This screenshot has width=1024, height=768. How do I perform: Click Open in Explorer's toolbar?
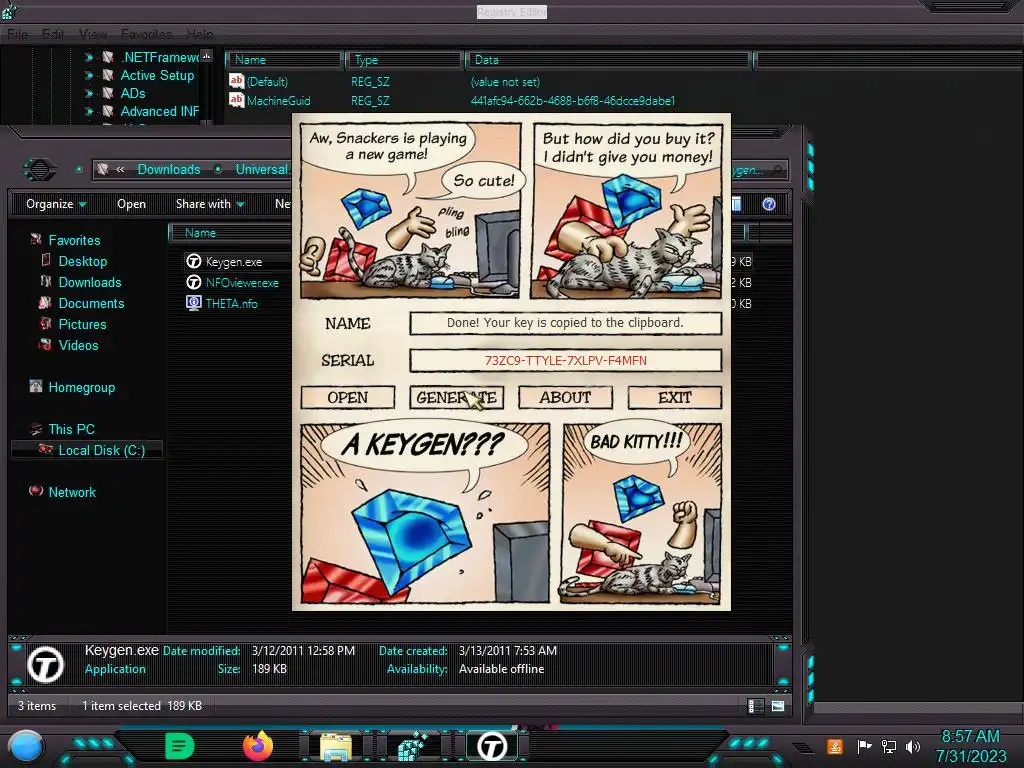coord(131,204)
